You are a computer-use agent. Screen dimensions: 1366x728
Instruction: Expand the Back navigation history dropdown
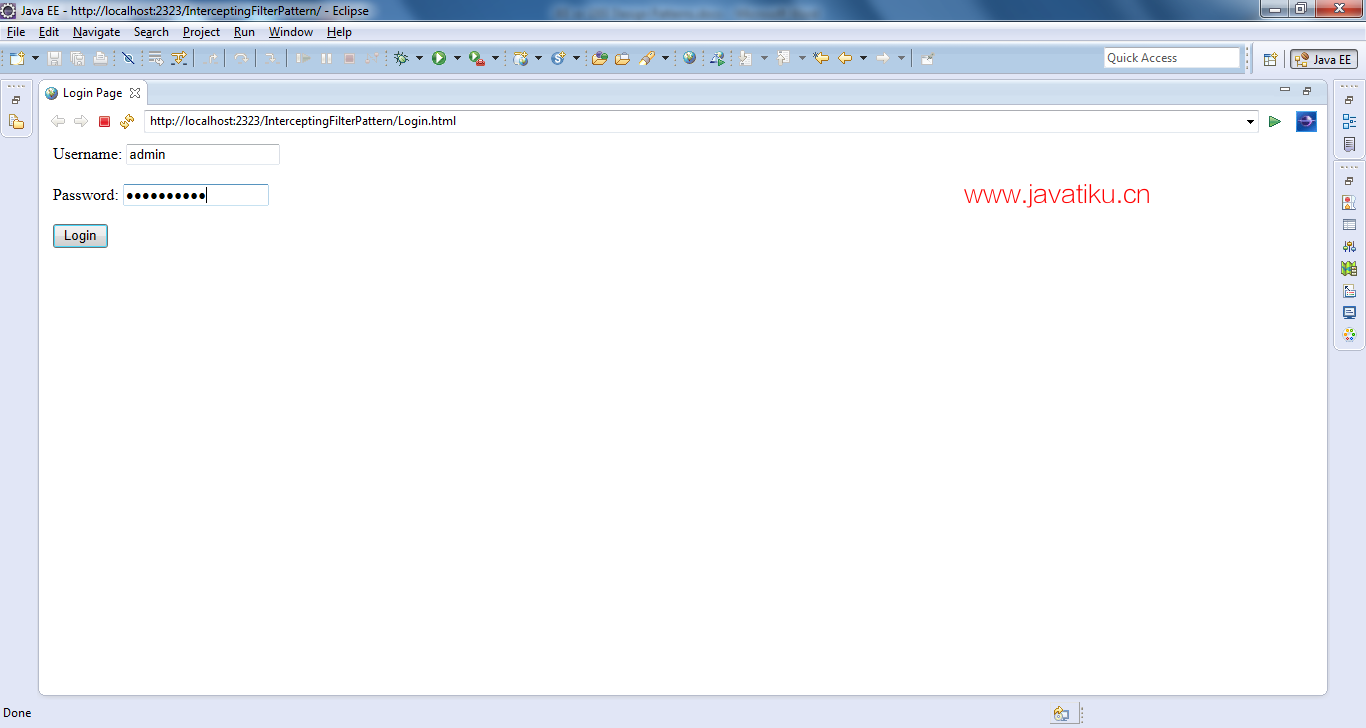[x=863, y=58]
